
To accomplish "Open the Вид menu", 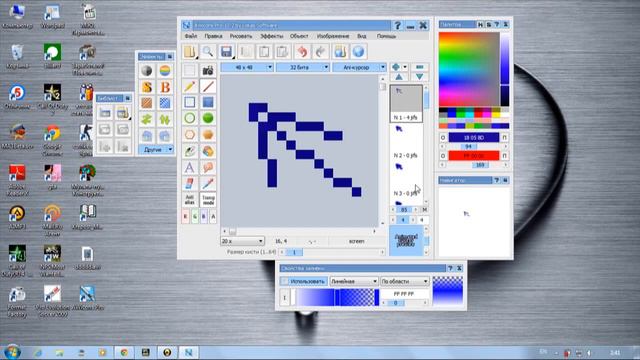I will 362,36.
